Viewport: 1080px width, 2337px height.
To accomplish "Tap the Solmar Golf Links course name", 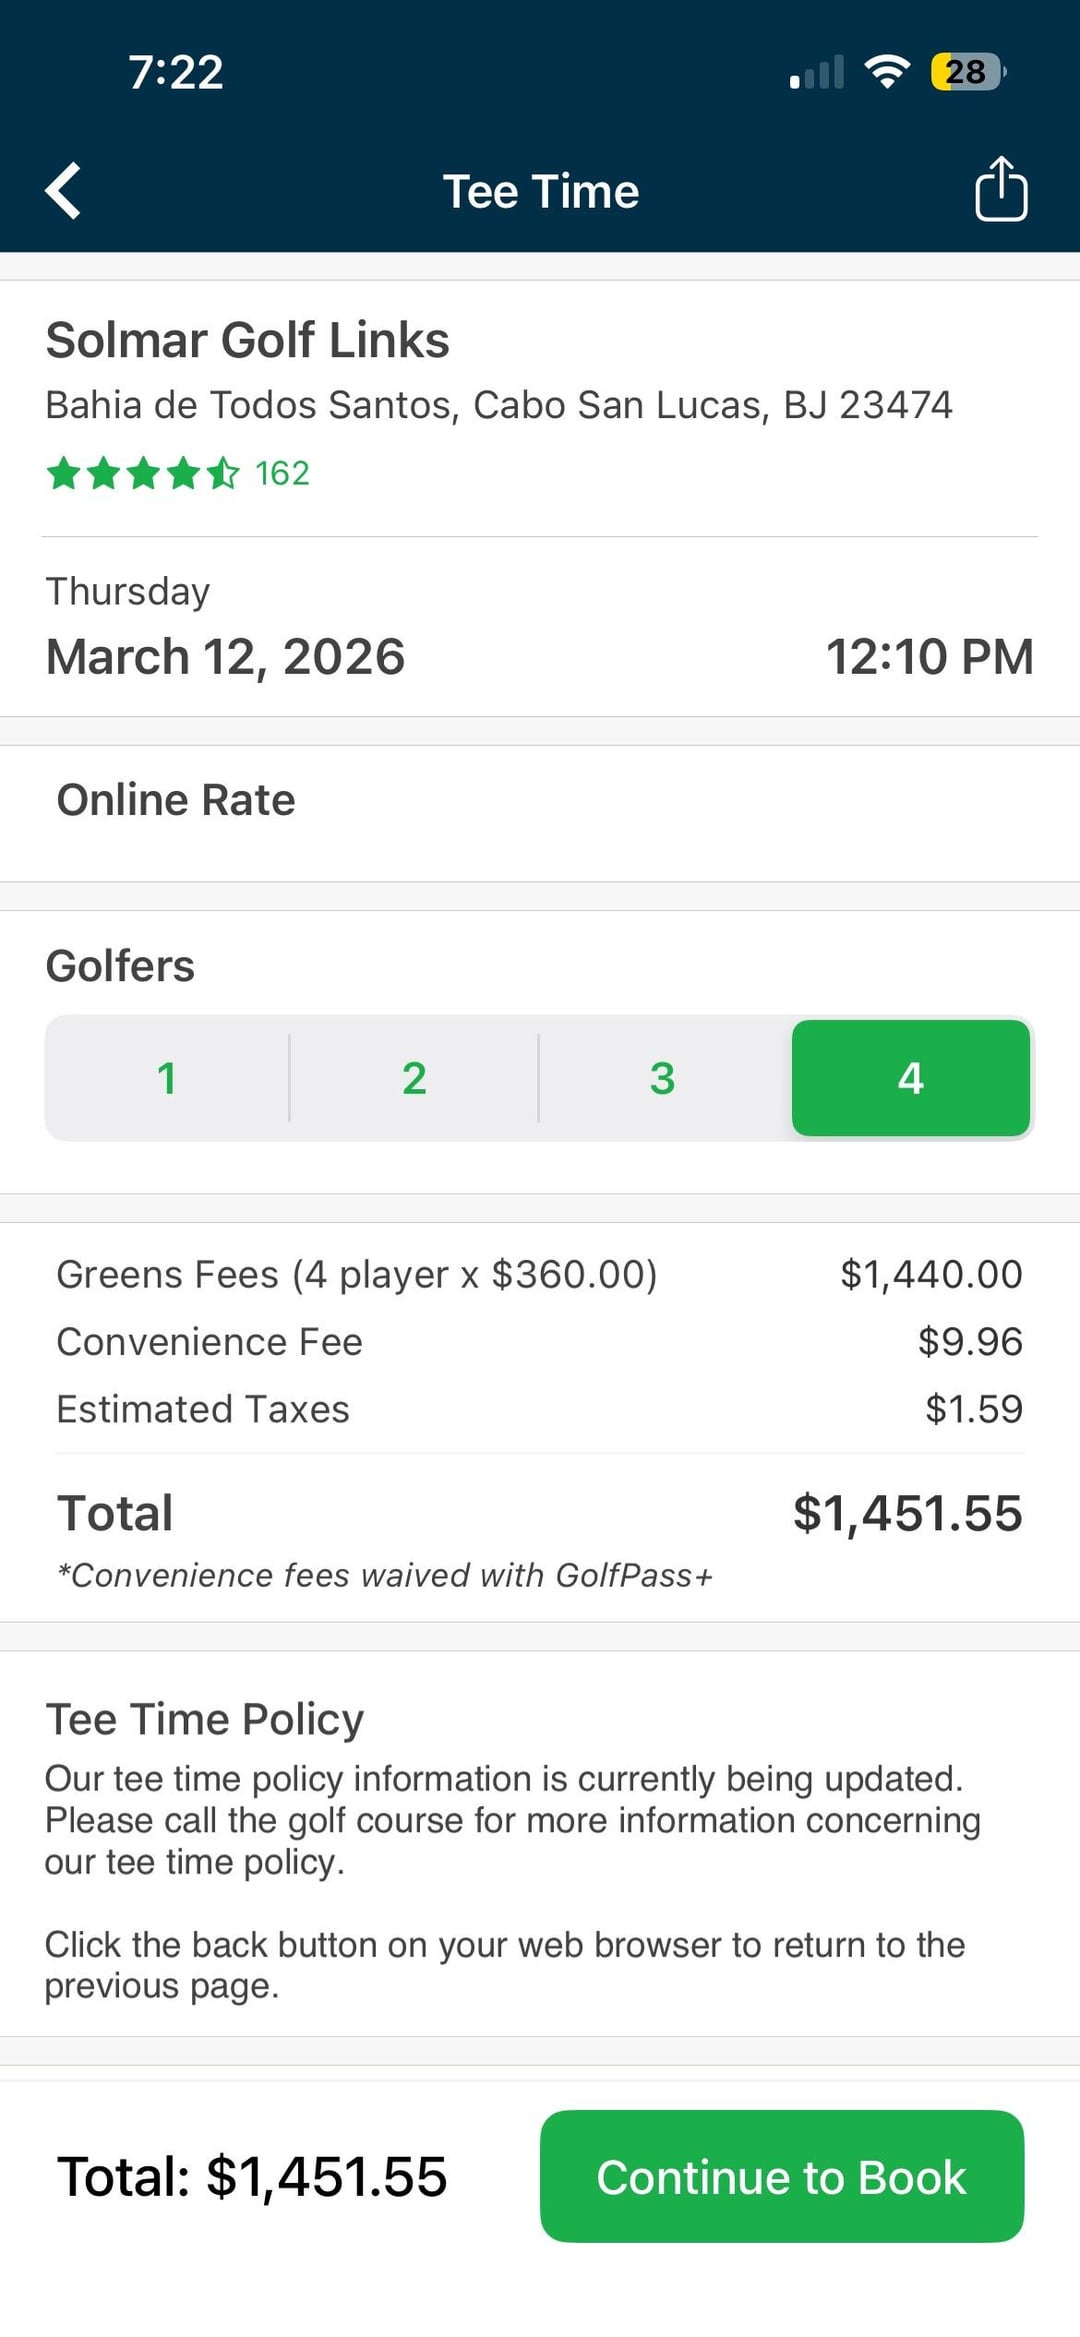I will tap(247, 340).
